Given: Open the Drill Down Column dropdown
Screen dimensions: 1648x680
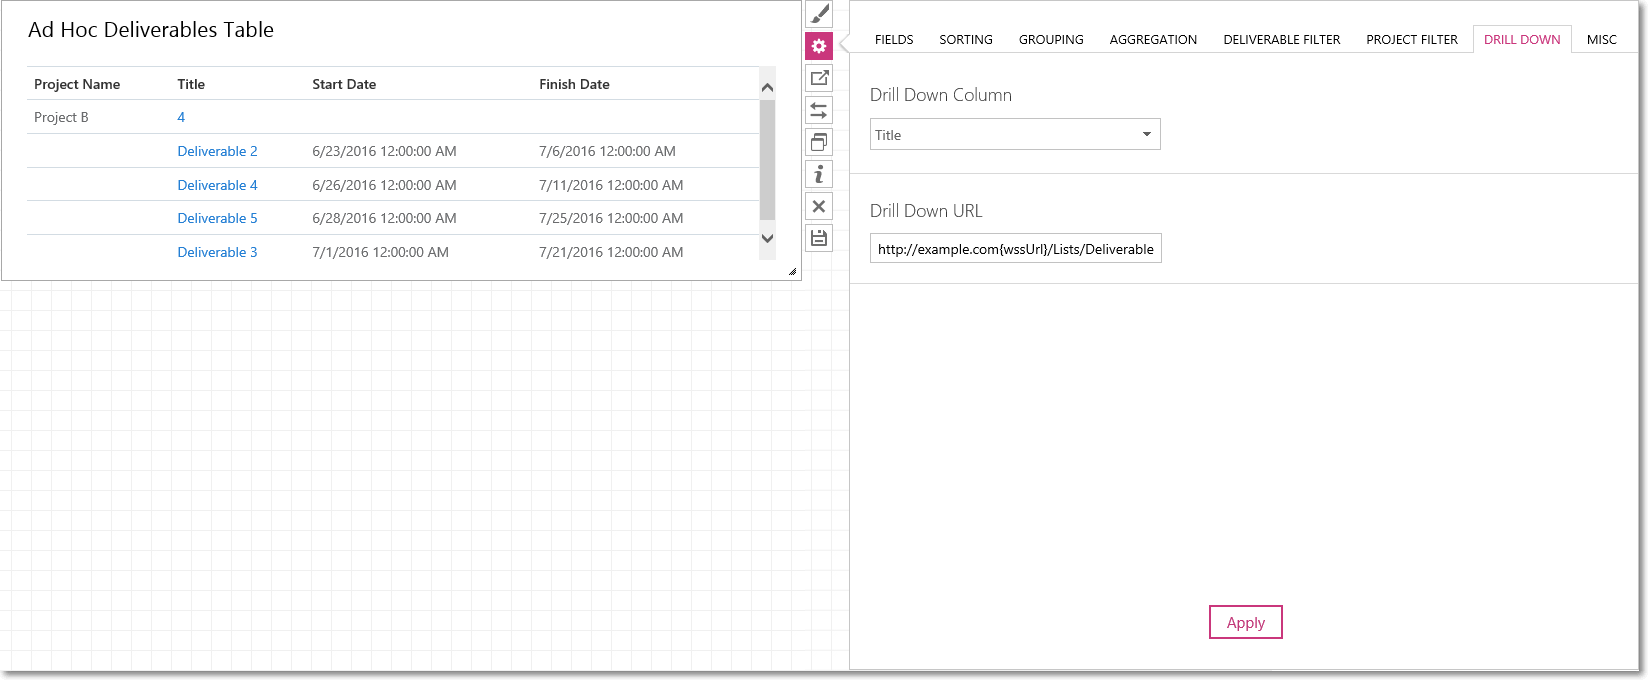Looking at the screenshot, I should [1015, 134].
